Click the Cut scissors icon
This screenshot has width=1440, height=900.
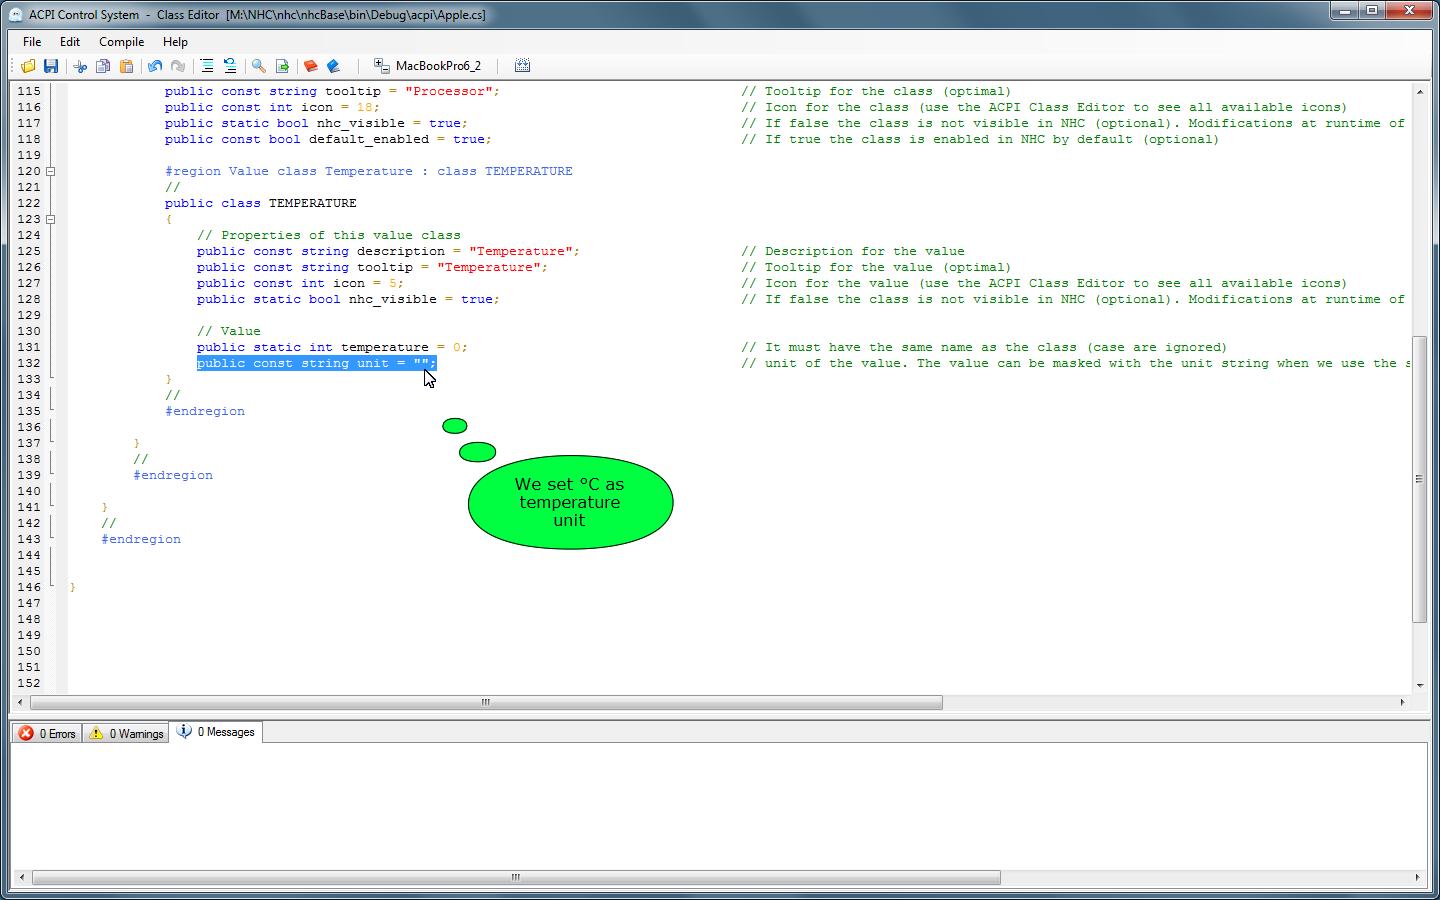pos(80,66)
